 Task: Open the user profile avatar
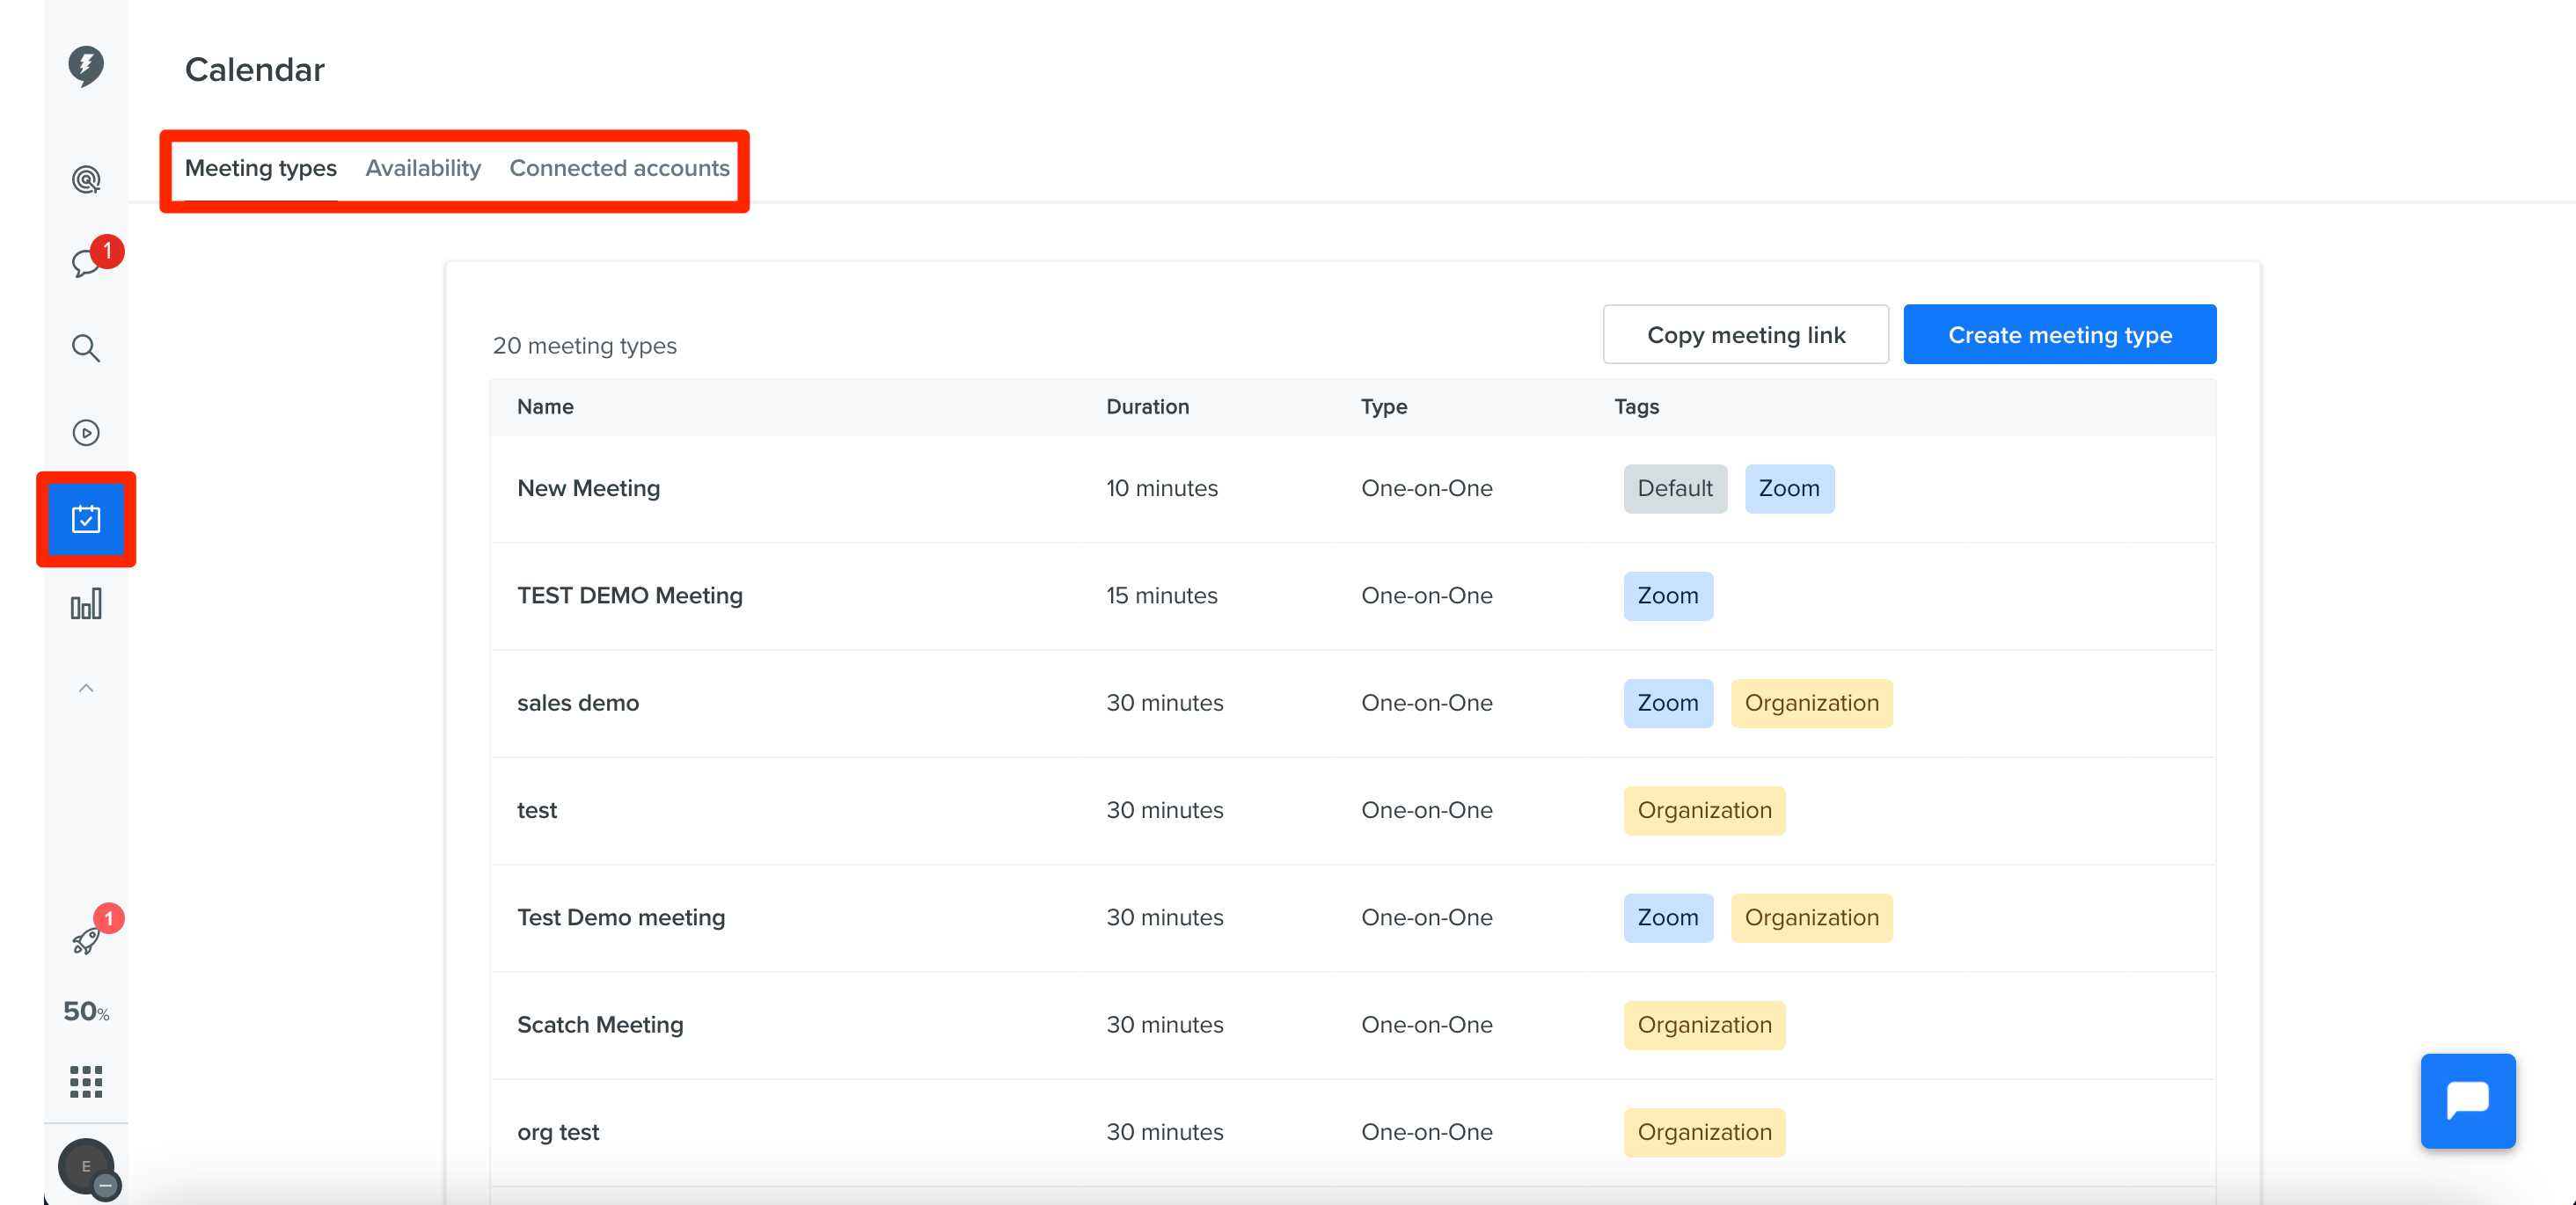(x=86, y=1166)
